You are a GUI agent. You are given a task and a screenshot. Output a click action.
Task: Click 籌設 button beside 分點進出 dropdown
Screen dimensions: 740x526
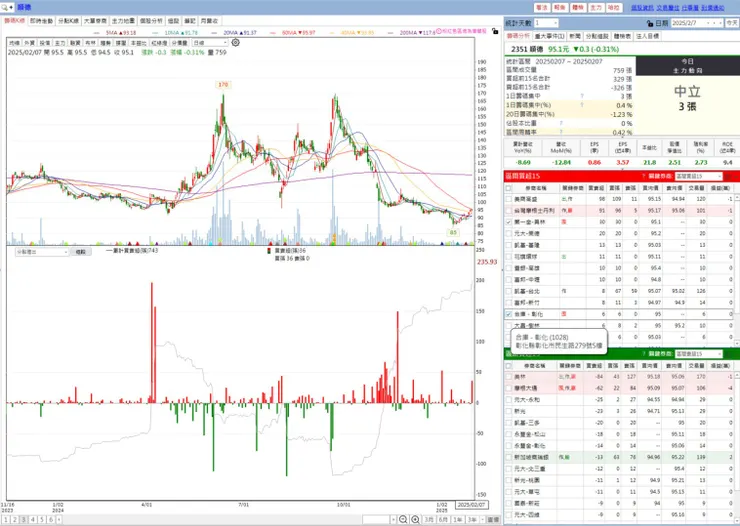pos(81,252)
